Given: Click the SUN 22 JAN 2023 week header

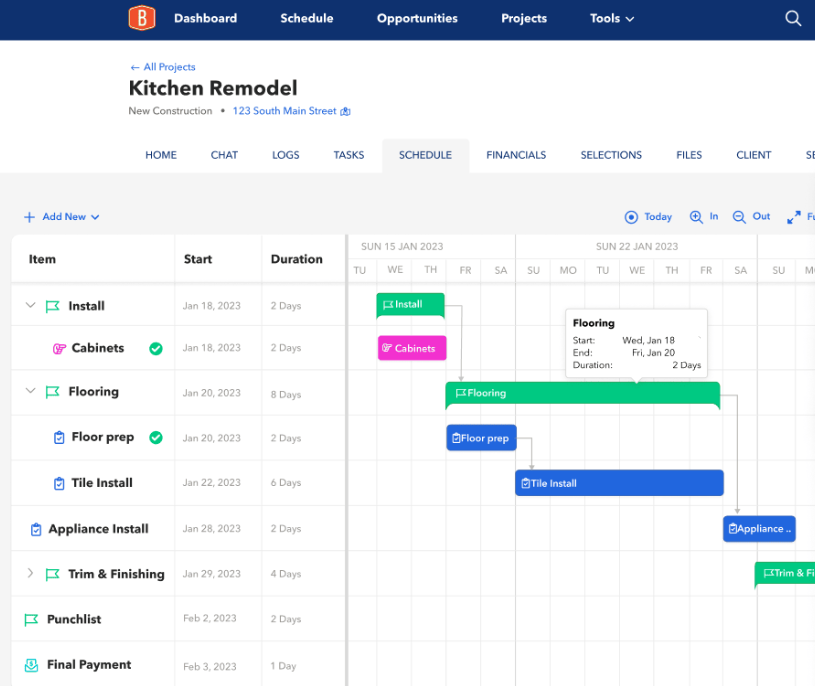Looking at the screenshot, I should 637,246.
